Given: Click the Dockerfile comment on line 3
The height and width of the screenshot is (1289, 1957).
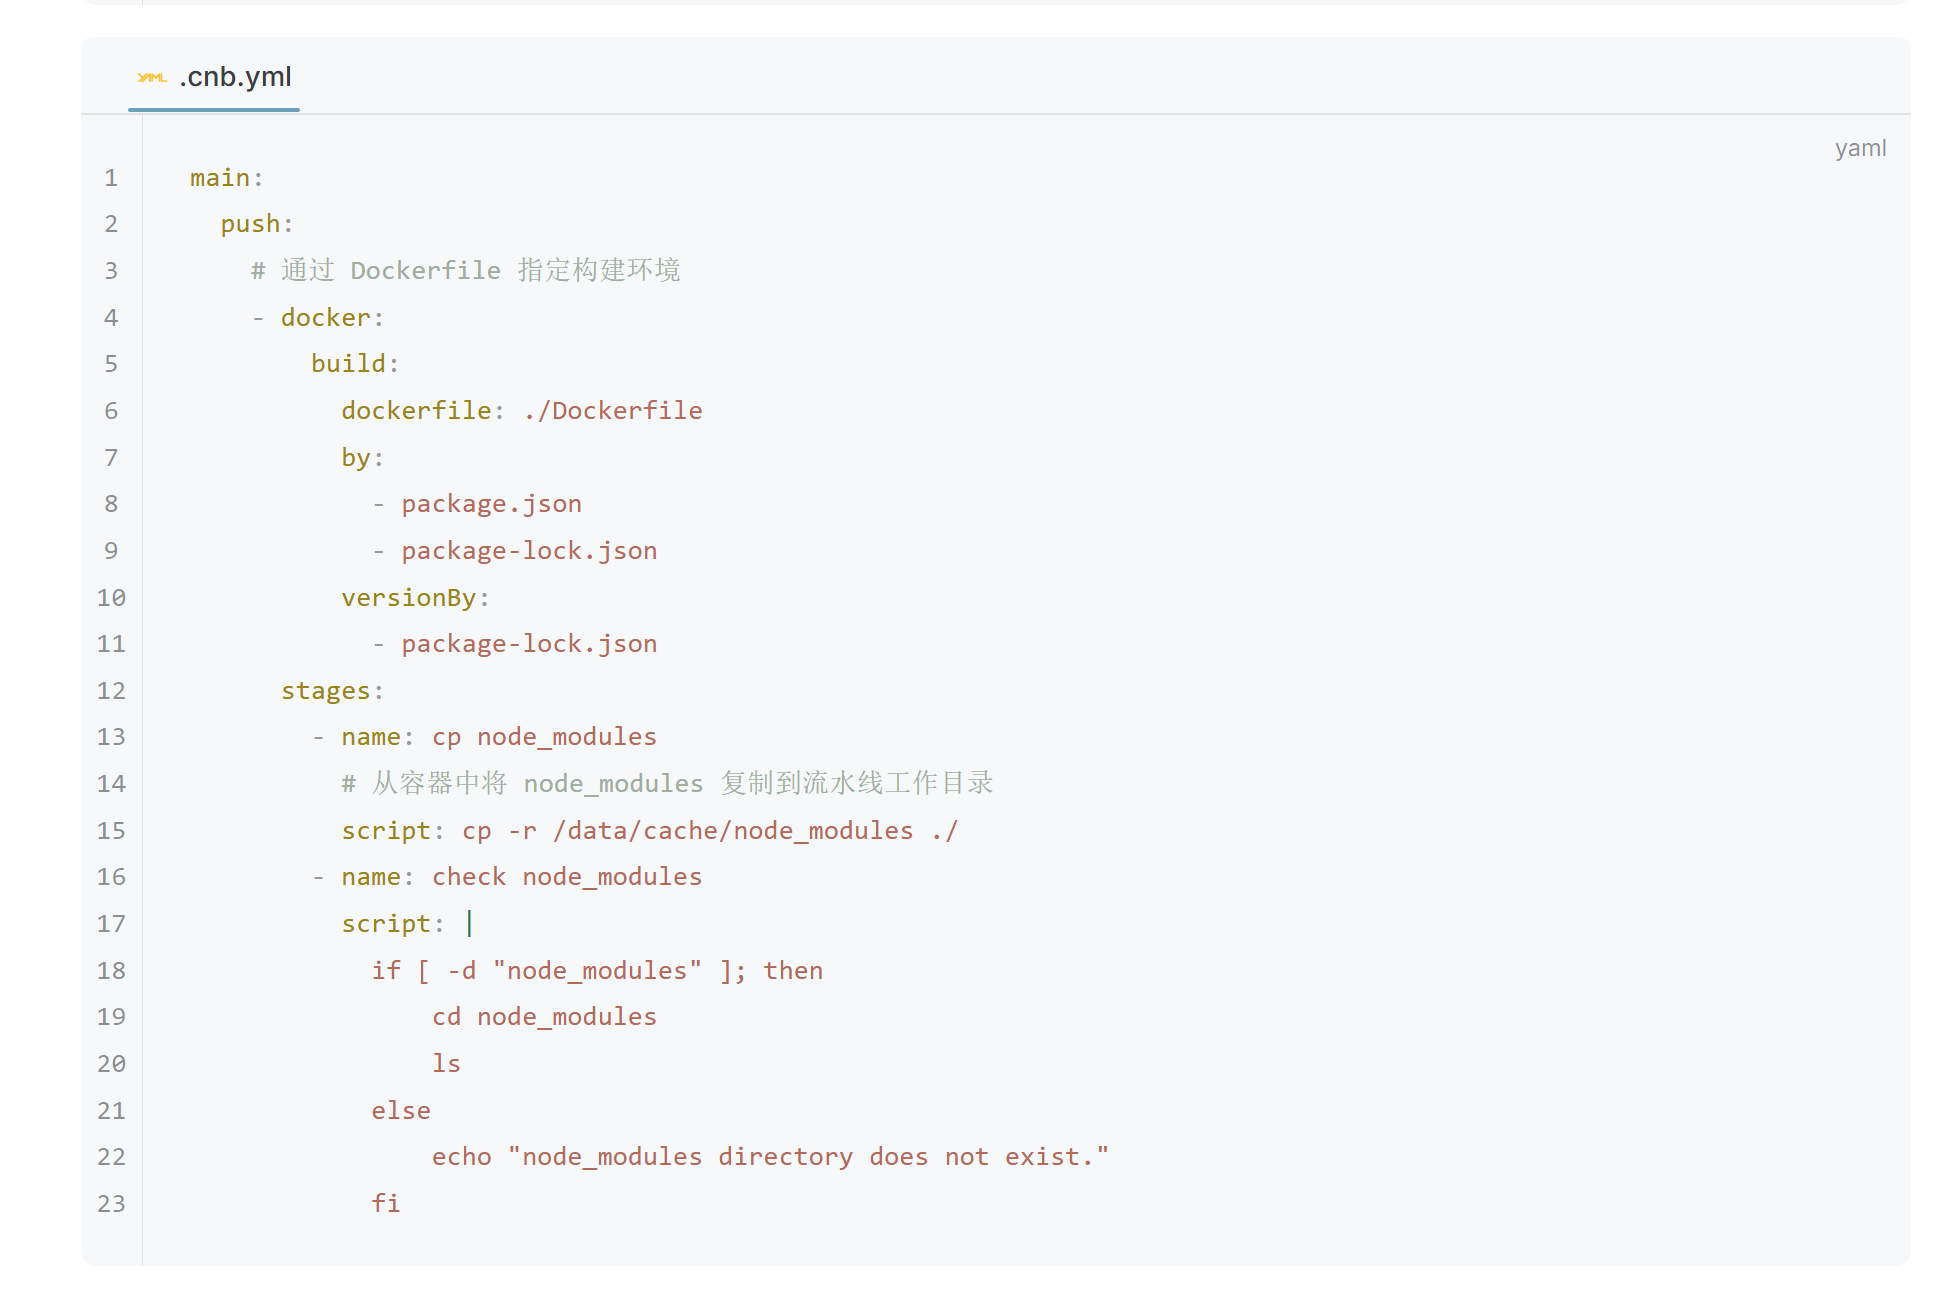Looking at the screenshot, I should tap(465, 271).
